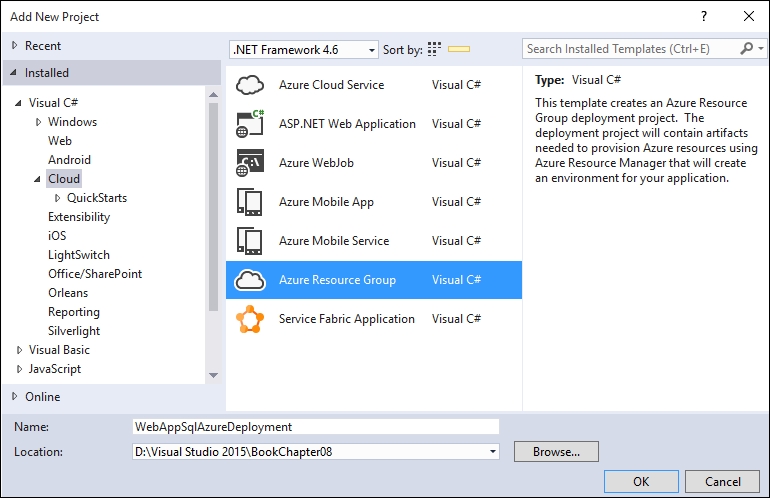This screenshot has height=498, width=770.
Task: Expand the Windows tree node
Action: coord(38,122)
